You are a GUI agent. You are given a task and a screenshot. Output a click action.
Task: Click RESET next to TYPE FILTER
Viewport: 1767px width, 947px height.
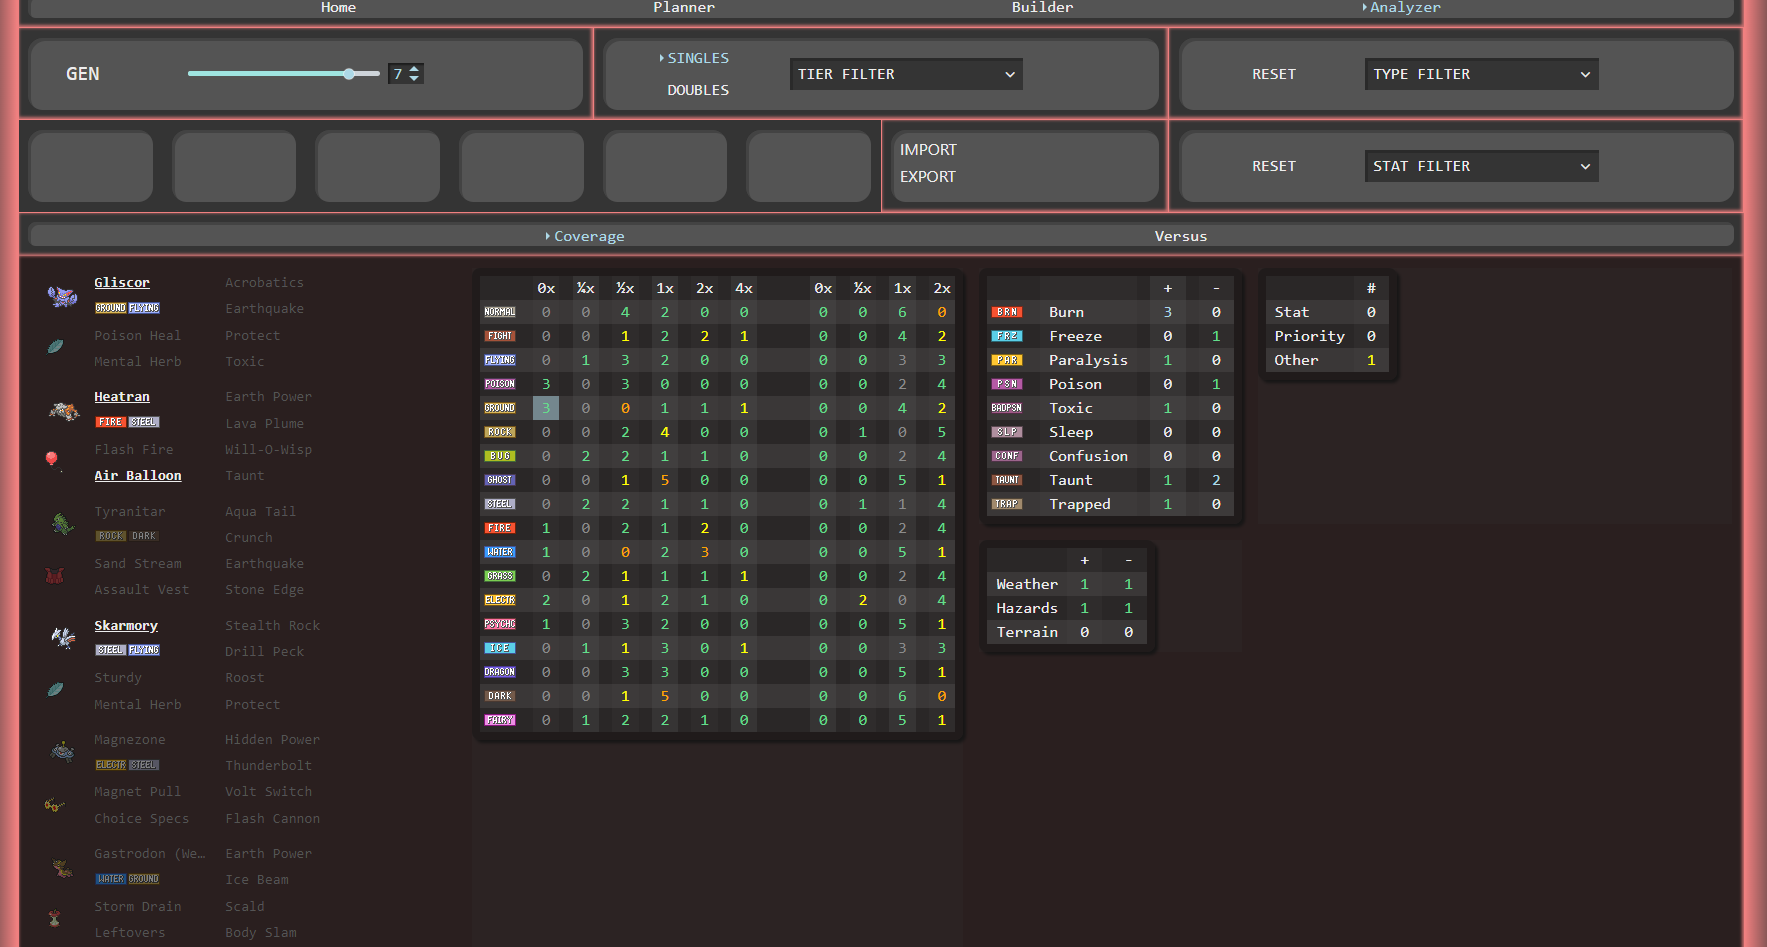(x=1274, y=74)
